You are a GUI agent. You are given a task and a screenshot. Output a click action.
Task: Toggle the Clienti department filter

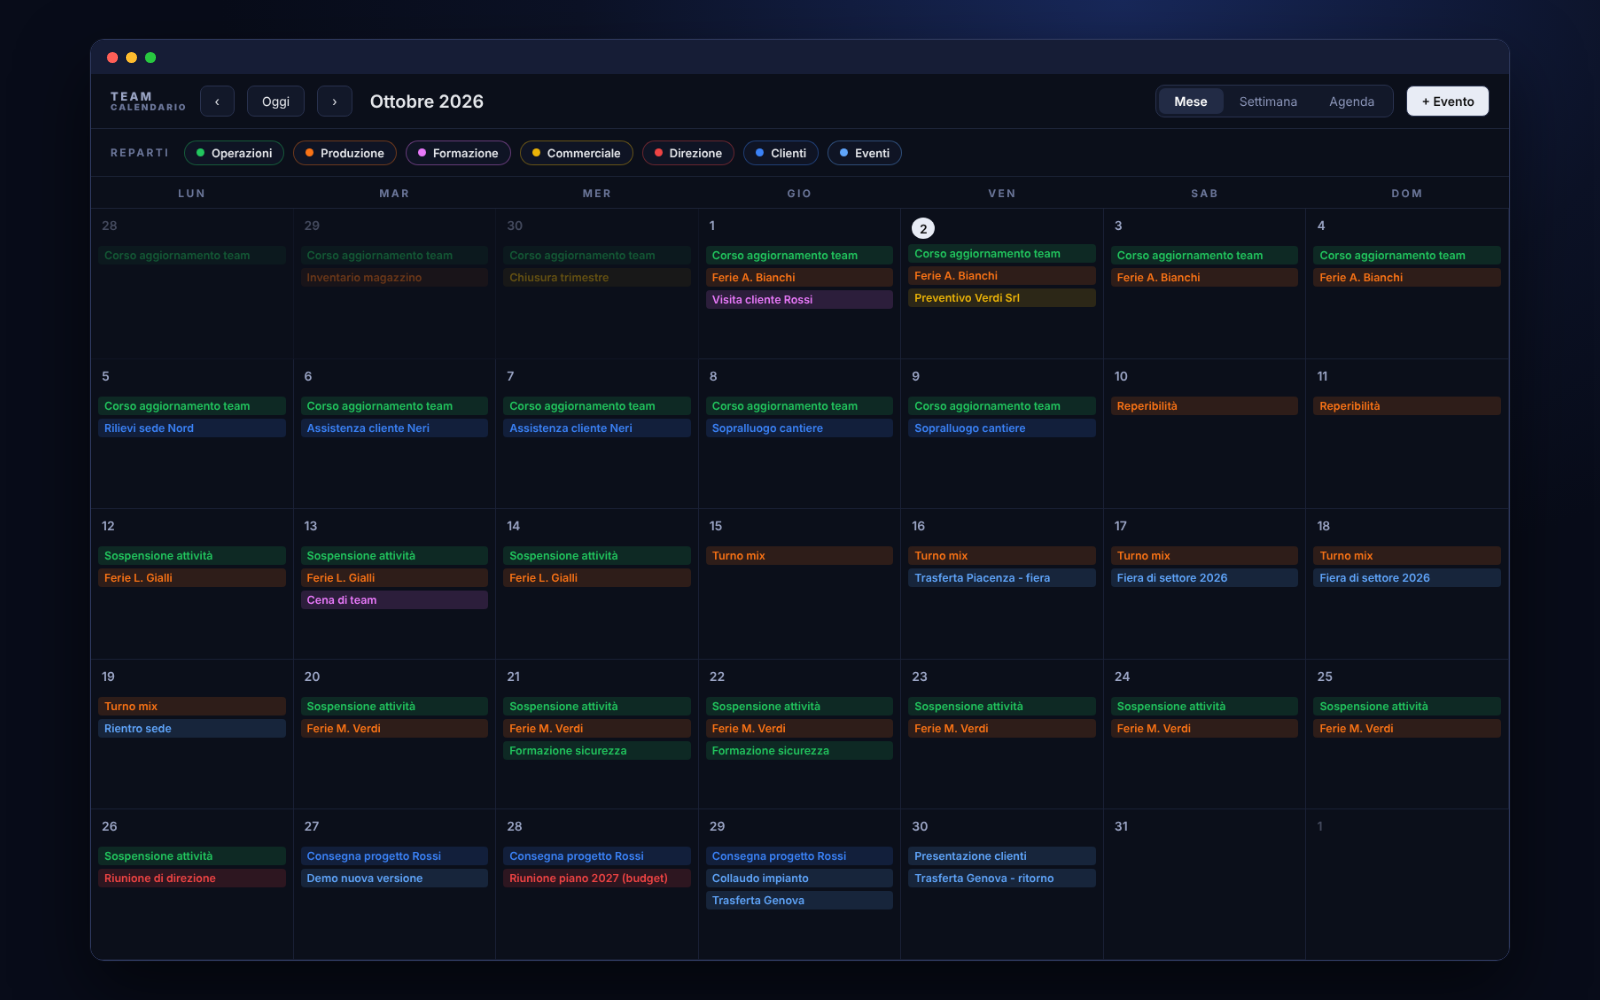(781, 153)
